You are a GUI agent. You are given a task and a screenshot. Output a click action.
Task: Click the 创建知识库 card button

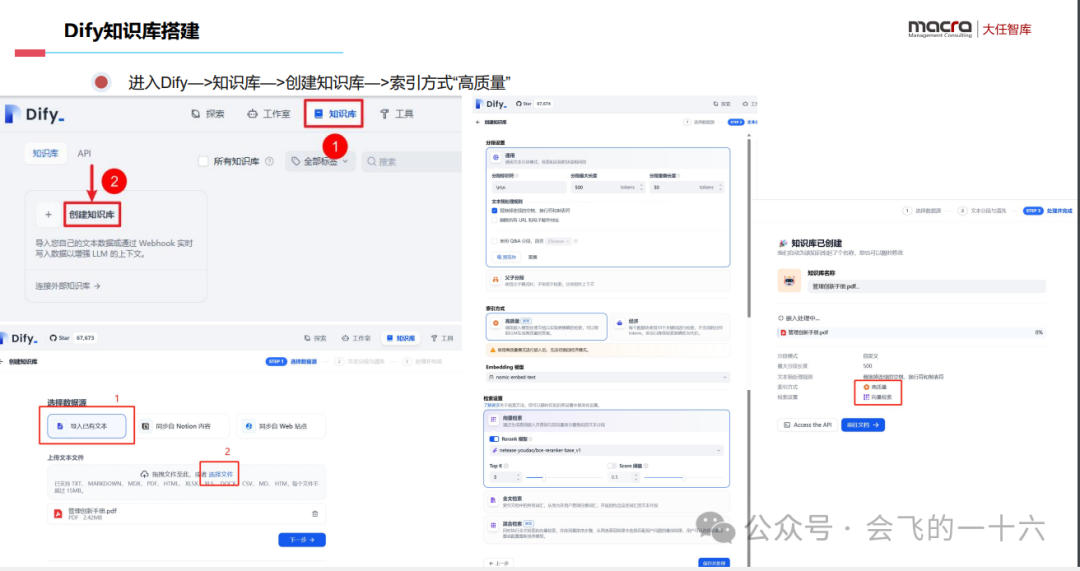(x=92, y=214)
